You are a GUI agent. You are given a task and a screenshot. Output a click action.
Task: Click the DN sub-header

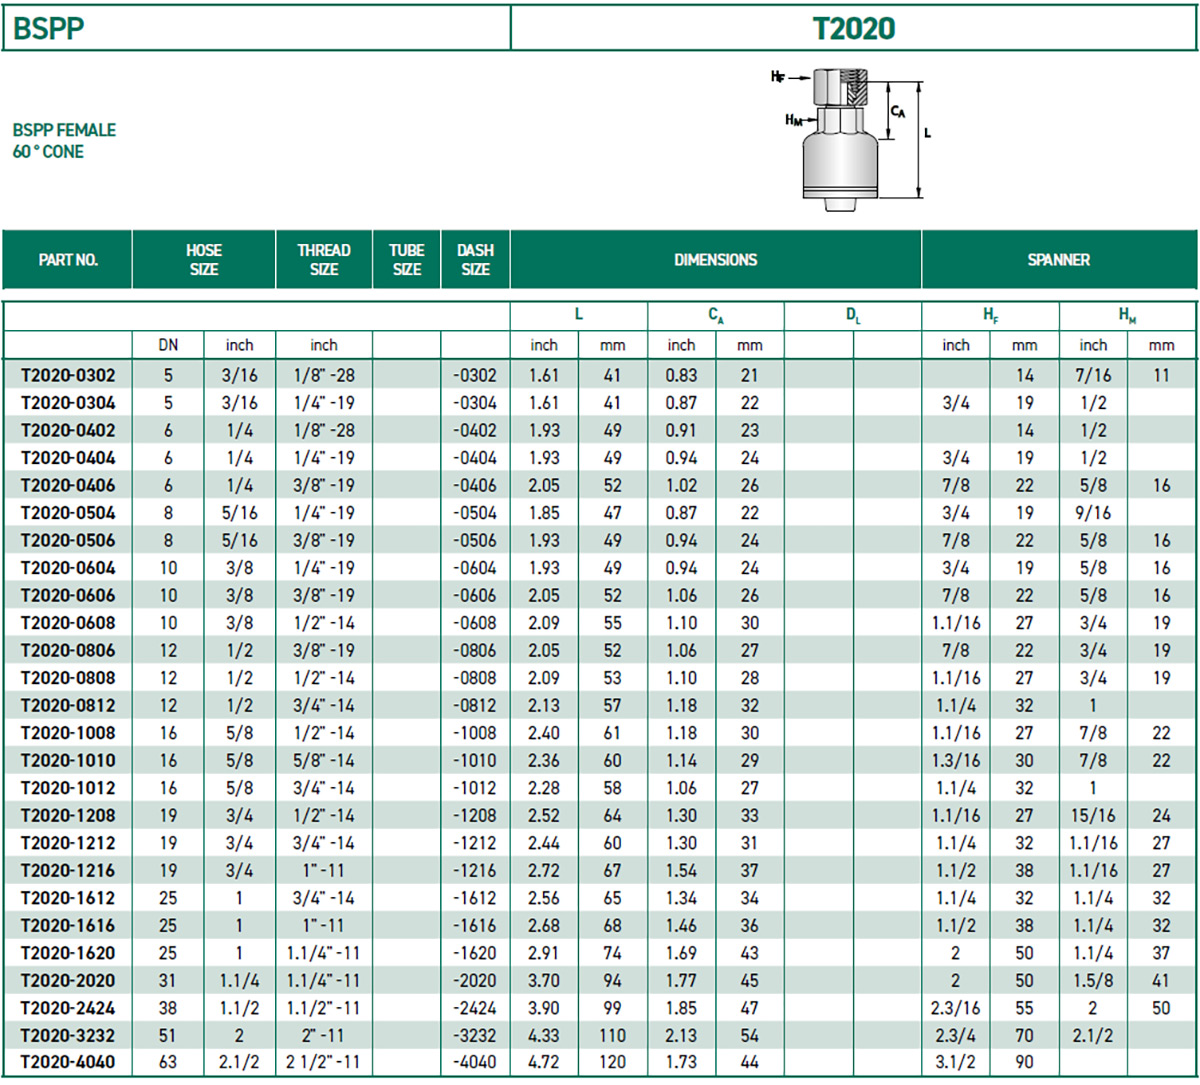click(168, 345)
